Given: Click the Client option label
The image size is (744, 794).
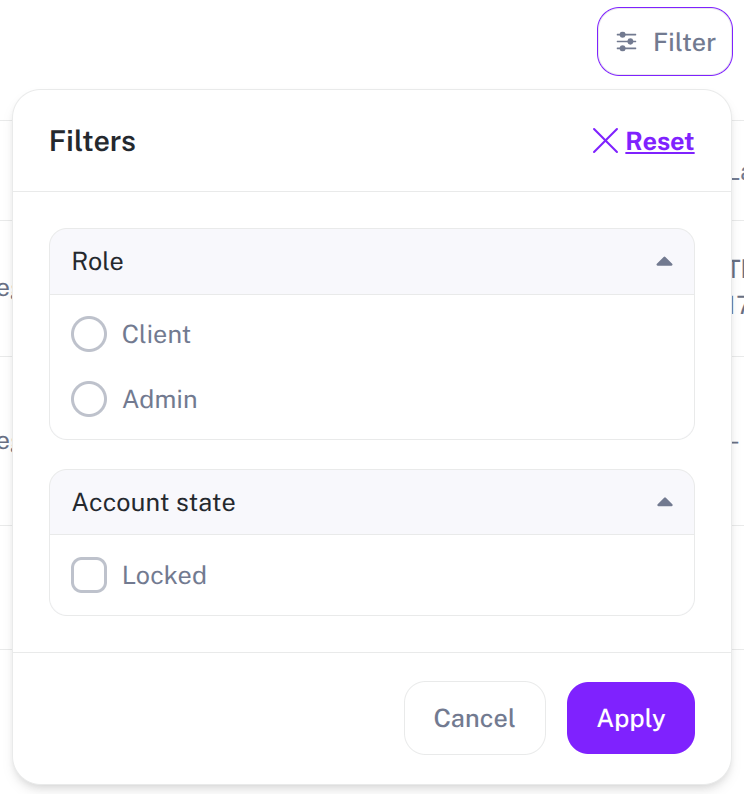Looking at the screenshot, I should 156,334.
